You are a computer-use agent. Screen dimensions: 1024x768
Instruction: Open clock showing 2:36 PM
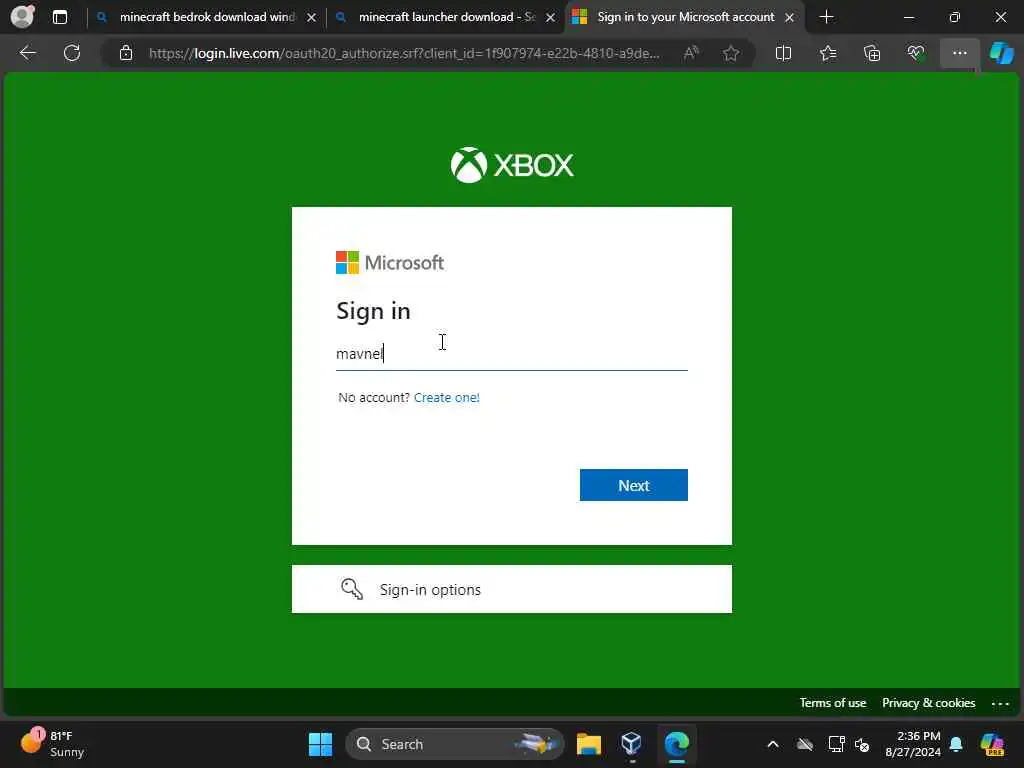(913, 744)
